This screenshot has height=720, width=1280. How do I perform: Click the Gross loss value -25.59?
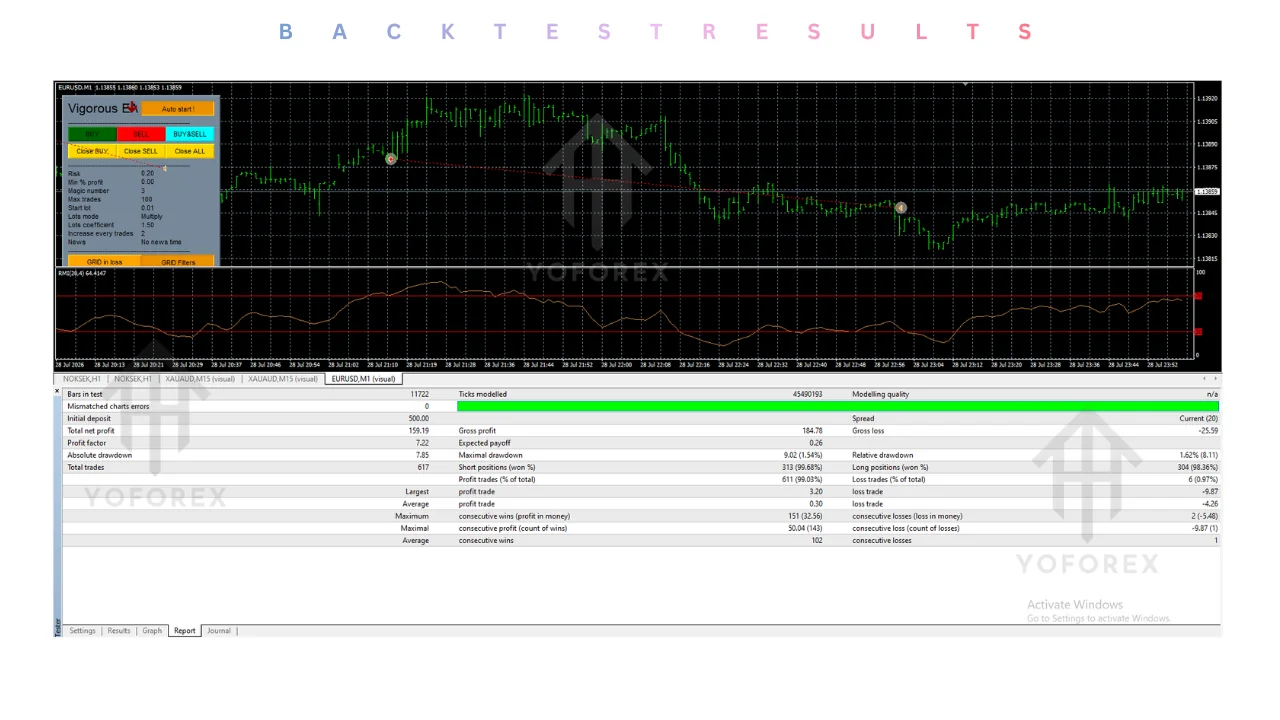(1207, 431)
